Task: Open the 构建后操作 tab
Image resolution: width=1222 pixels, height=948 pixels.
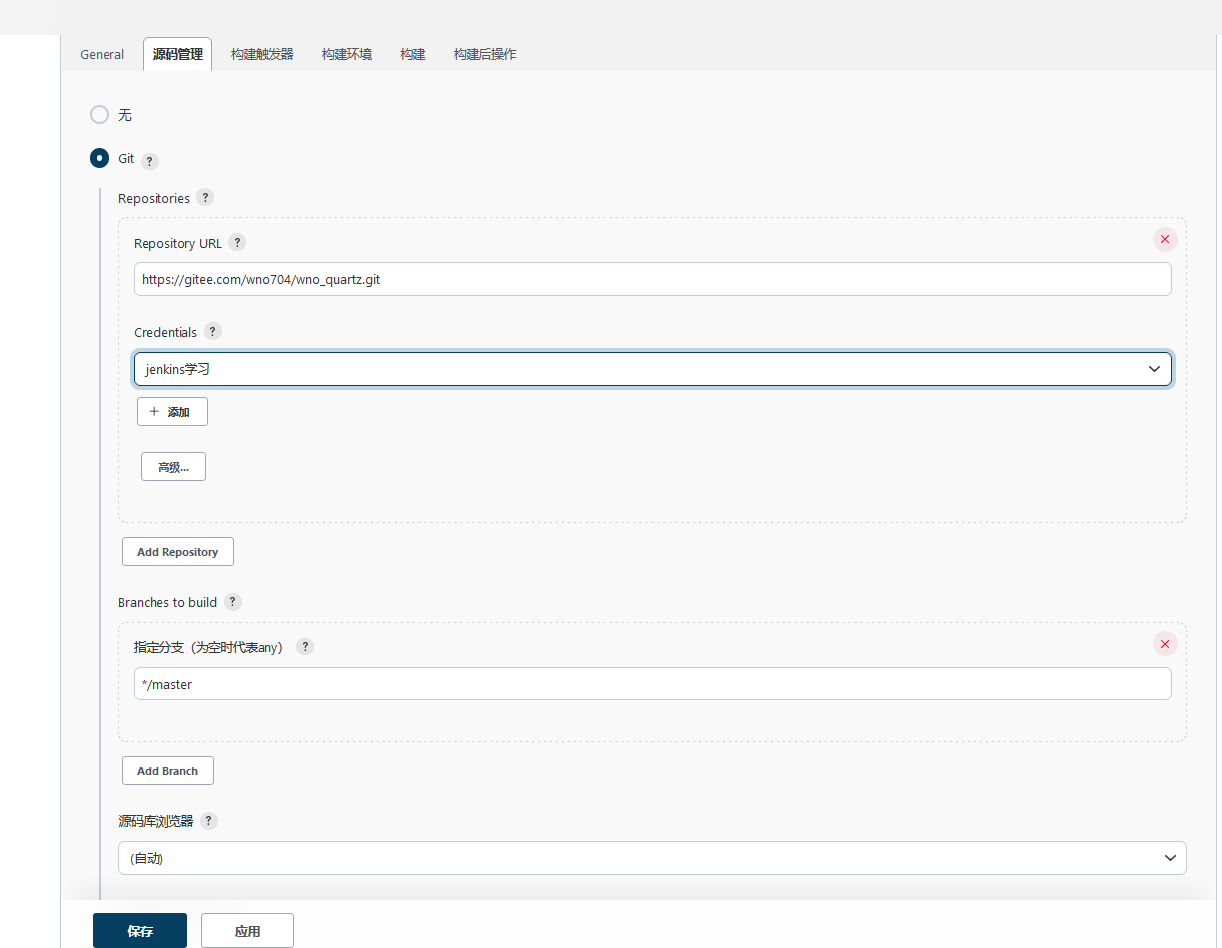Action: click(485, 54)
